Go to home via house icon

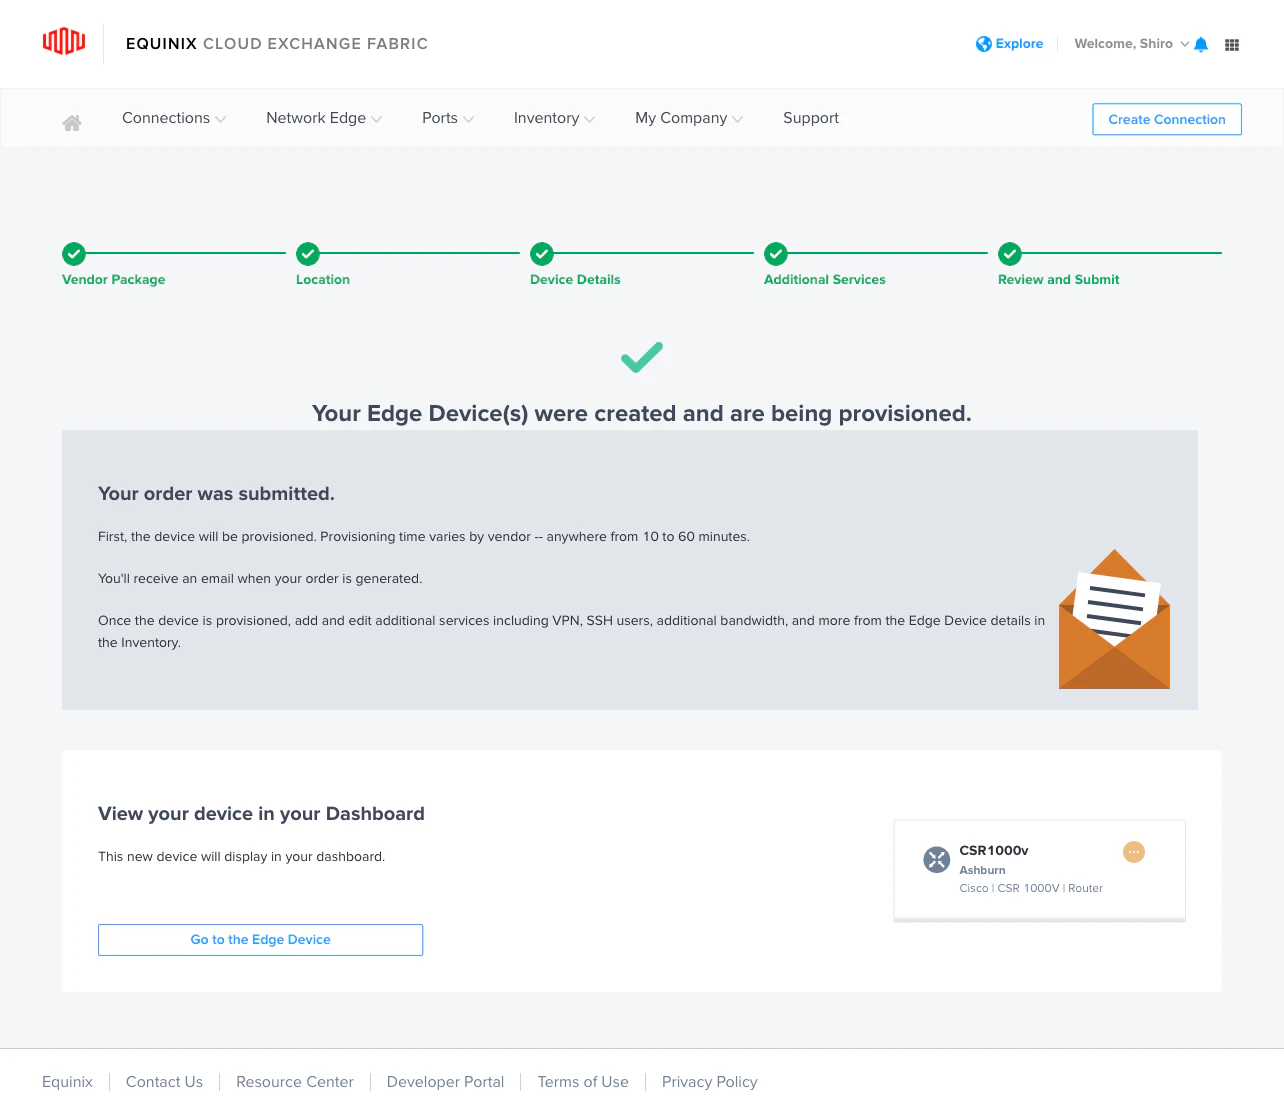coord(72,123)
